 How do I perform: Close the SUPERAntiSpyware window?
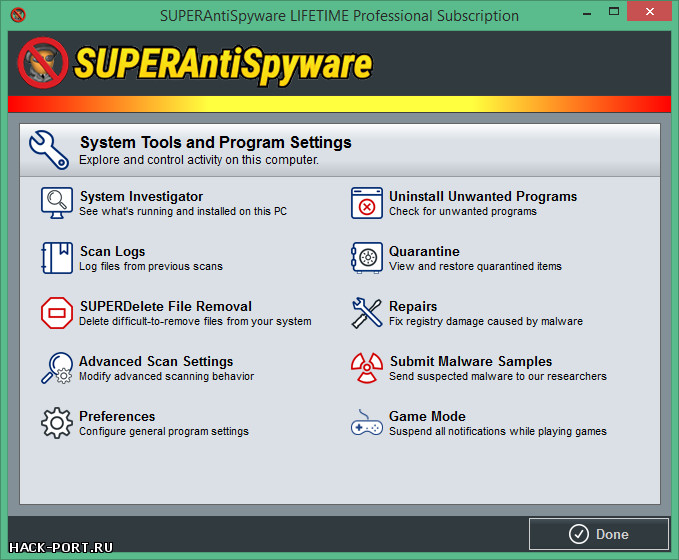[x=650, y=12]
